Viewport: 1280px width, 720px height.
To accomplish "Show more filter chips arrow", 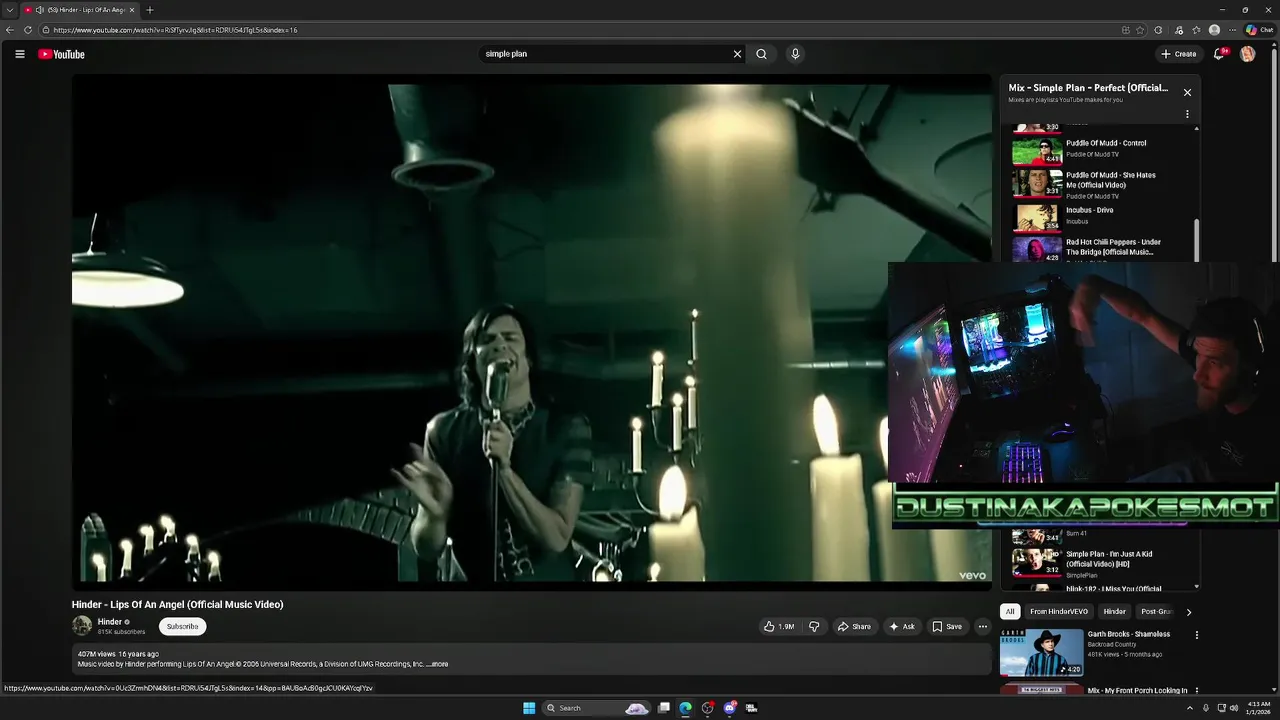I will click(1188, 612).
